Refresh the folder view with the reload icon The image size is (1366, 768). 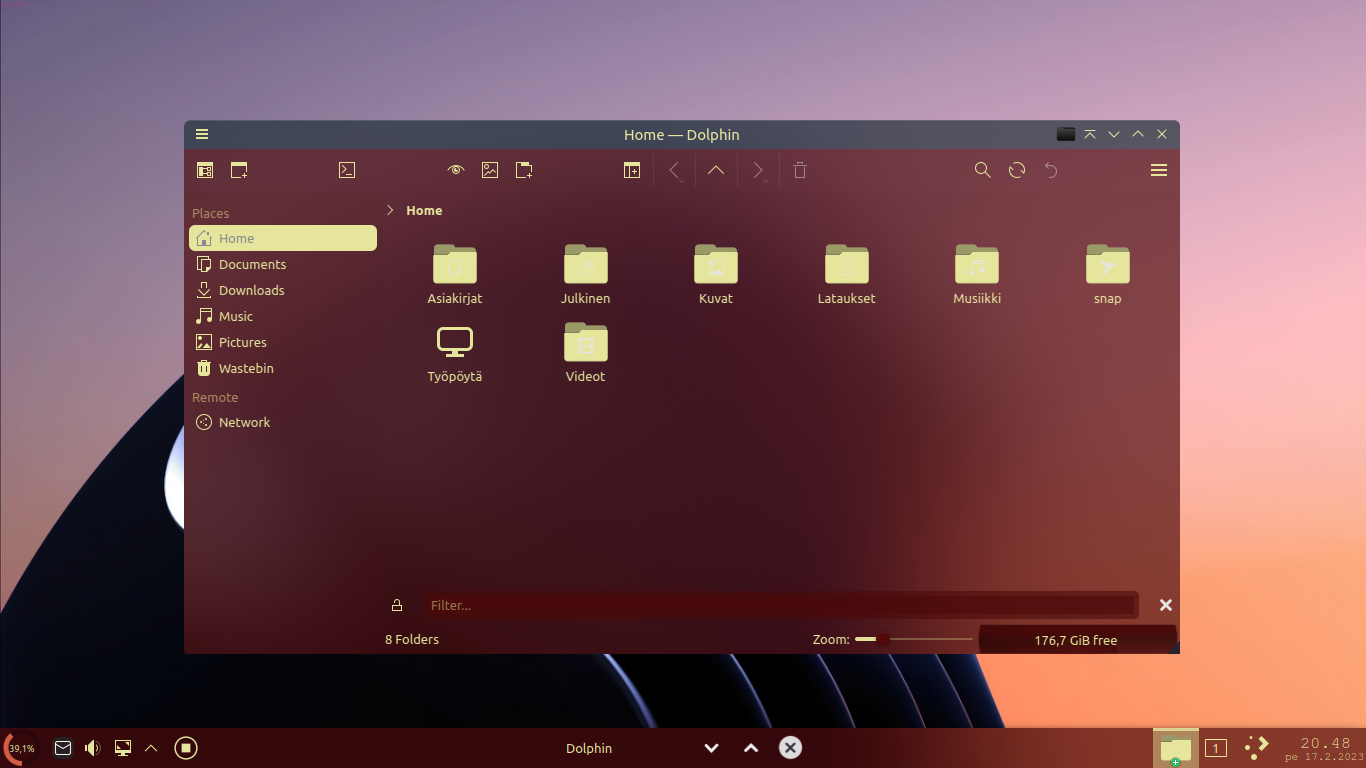pos(1017,170)
